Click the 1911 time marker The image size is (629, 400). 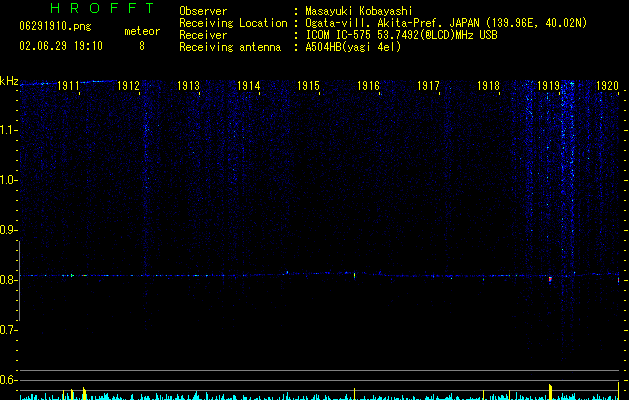(68, 86)
